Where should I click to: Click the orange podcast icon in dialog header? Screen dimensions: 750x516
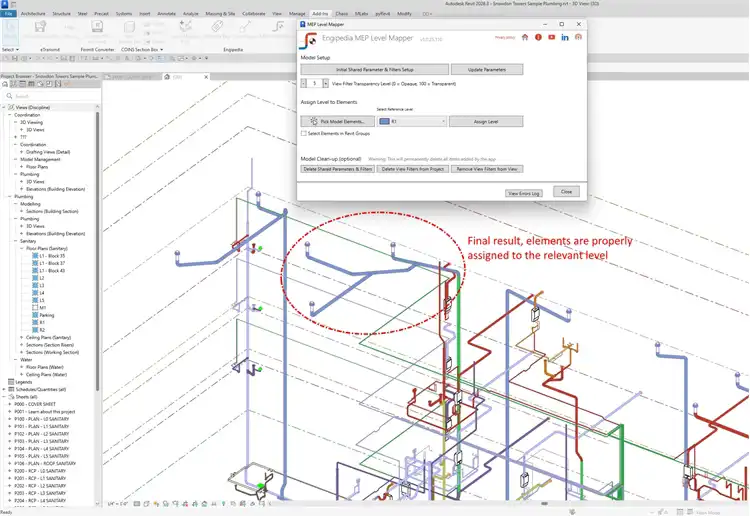[x=578, y=37]
